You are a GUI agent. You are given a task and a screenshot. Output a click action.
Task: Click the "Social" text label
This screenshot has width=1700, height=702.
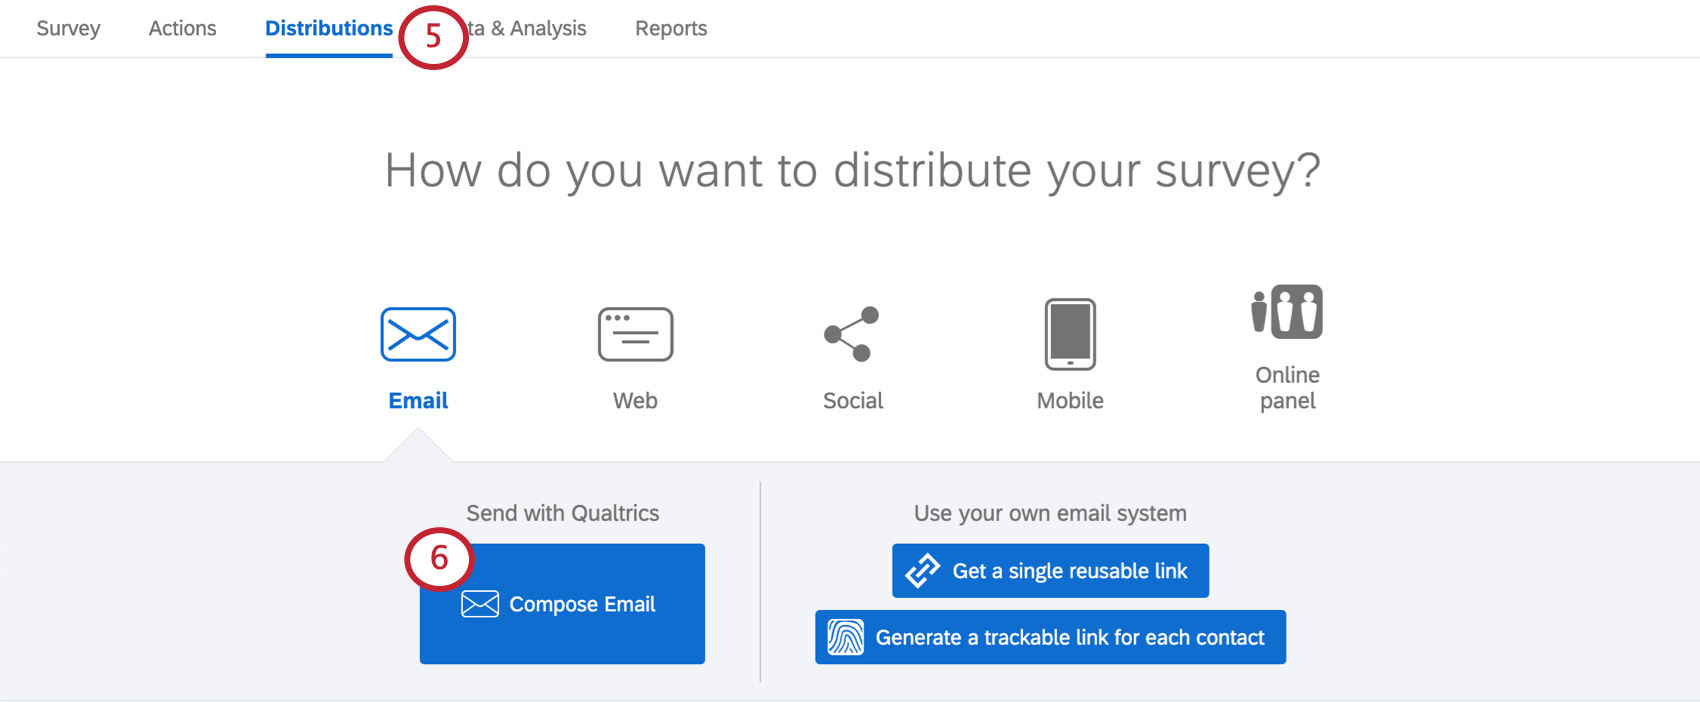[x=852, y=401]
